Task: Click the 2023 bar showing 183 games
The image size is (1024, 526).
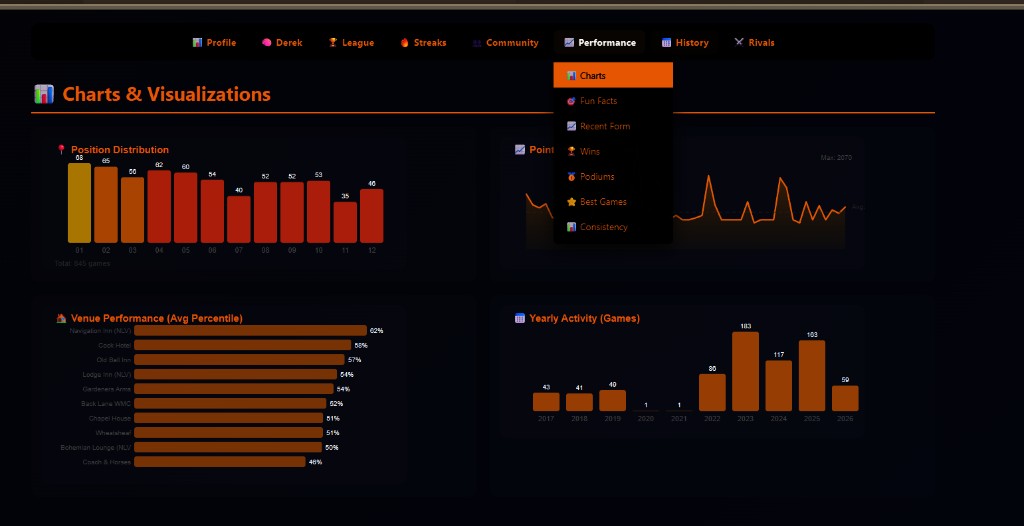Action: click(x=745, y=372)
